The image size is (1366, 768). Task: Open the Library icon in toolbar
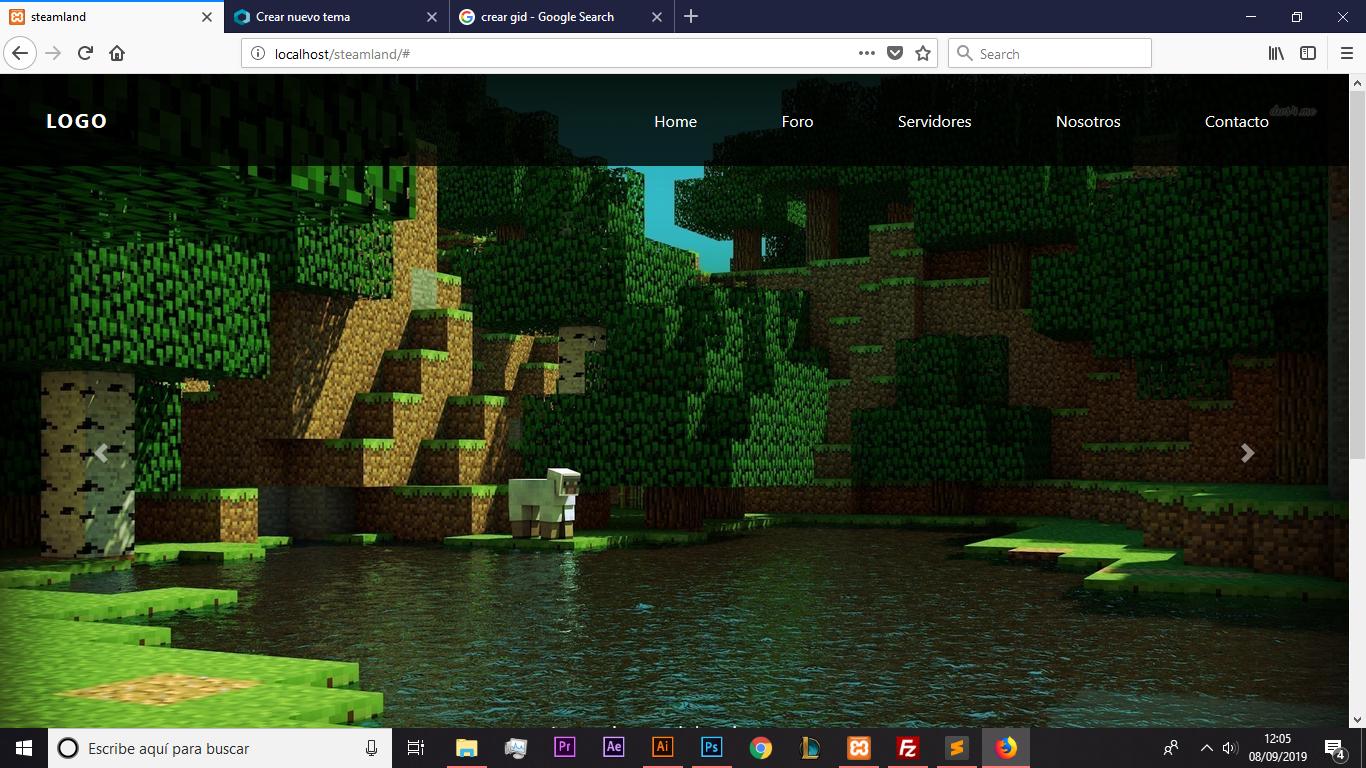point(1276,53)
